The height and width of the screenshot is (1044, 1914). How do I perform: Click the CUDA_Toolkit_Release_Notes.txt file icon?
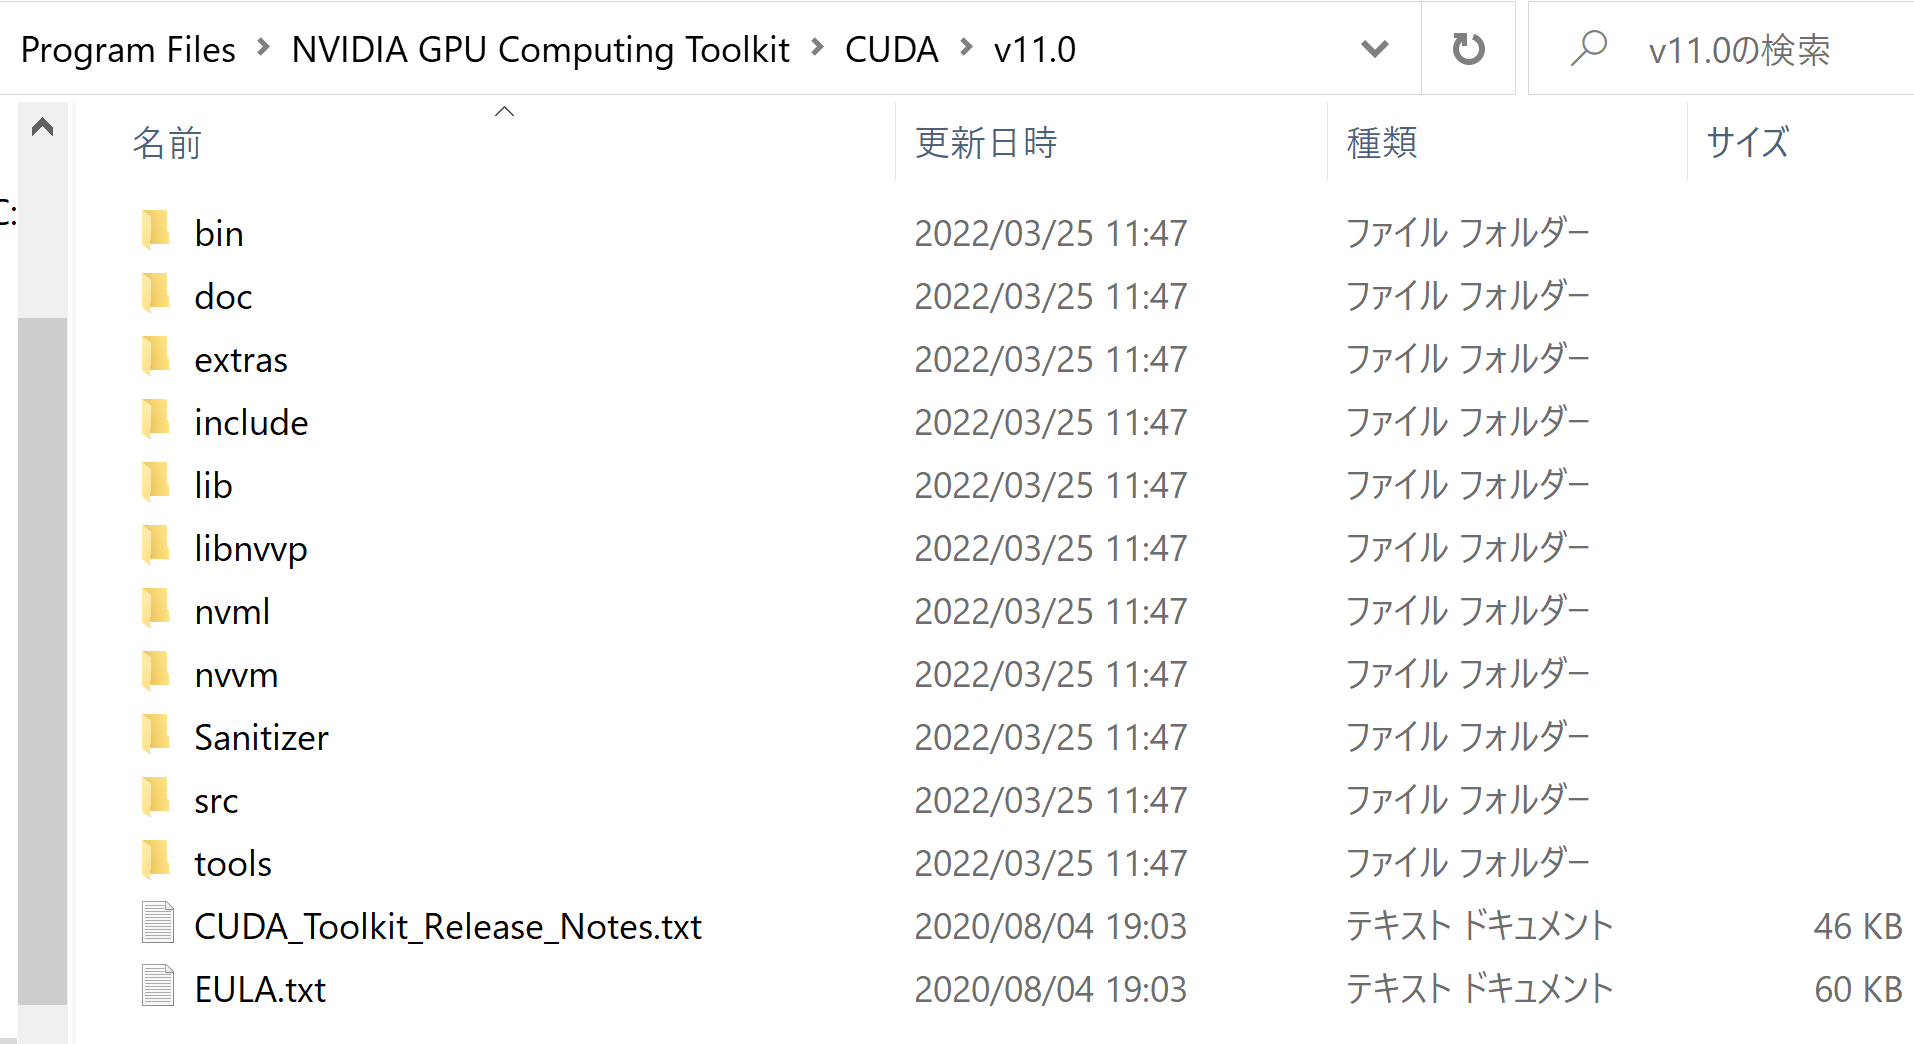pos(158,925)
